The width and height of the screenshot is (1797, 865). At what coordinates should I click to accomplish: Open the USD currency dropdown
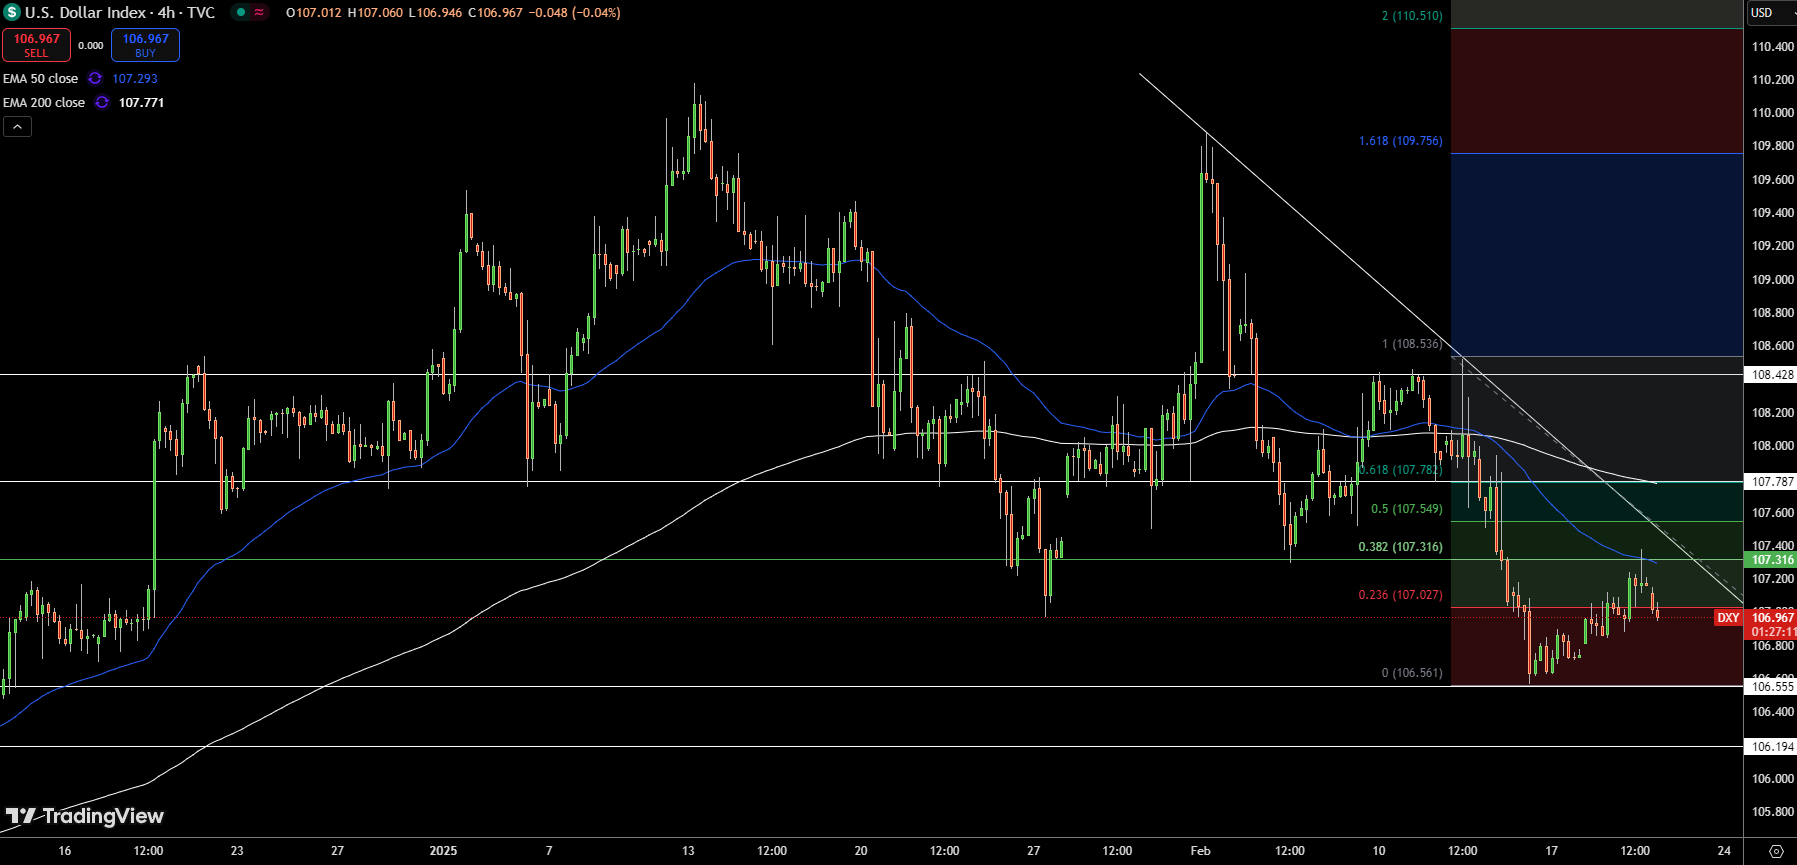pyautogui.click(x=1770, y=13)
